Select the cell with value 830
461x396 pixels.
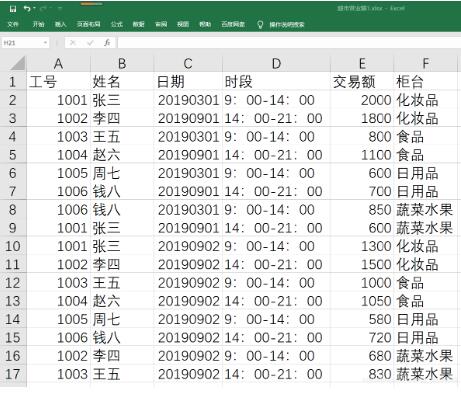pos(362,374)
